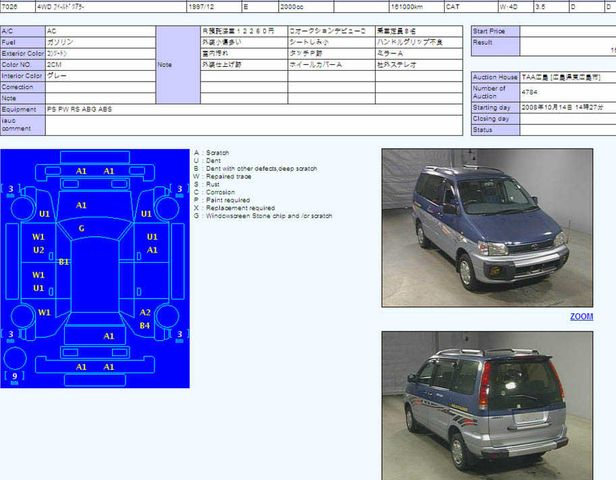Select the color number value 2CM

(x=55, y=64)
